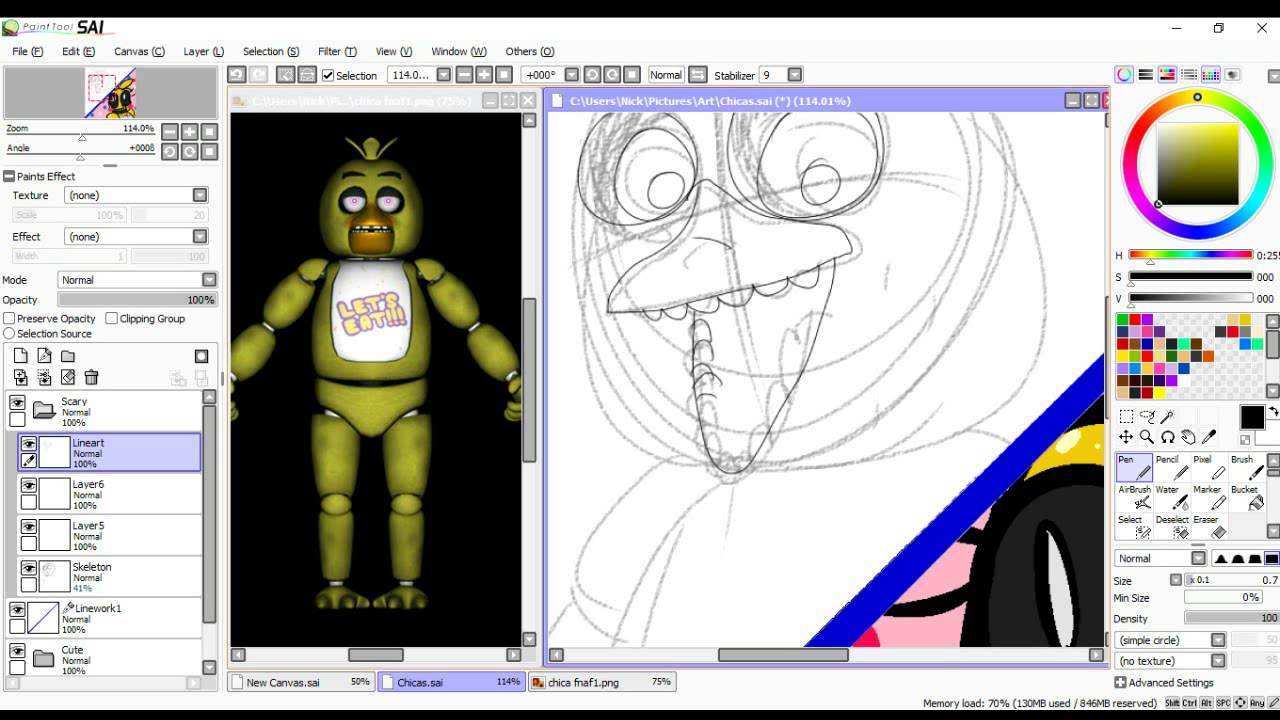1280x720 pixels.
Task: Adjust the layer Opacity slider
Action: [x=138, y=300]
